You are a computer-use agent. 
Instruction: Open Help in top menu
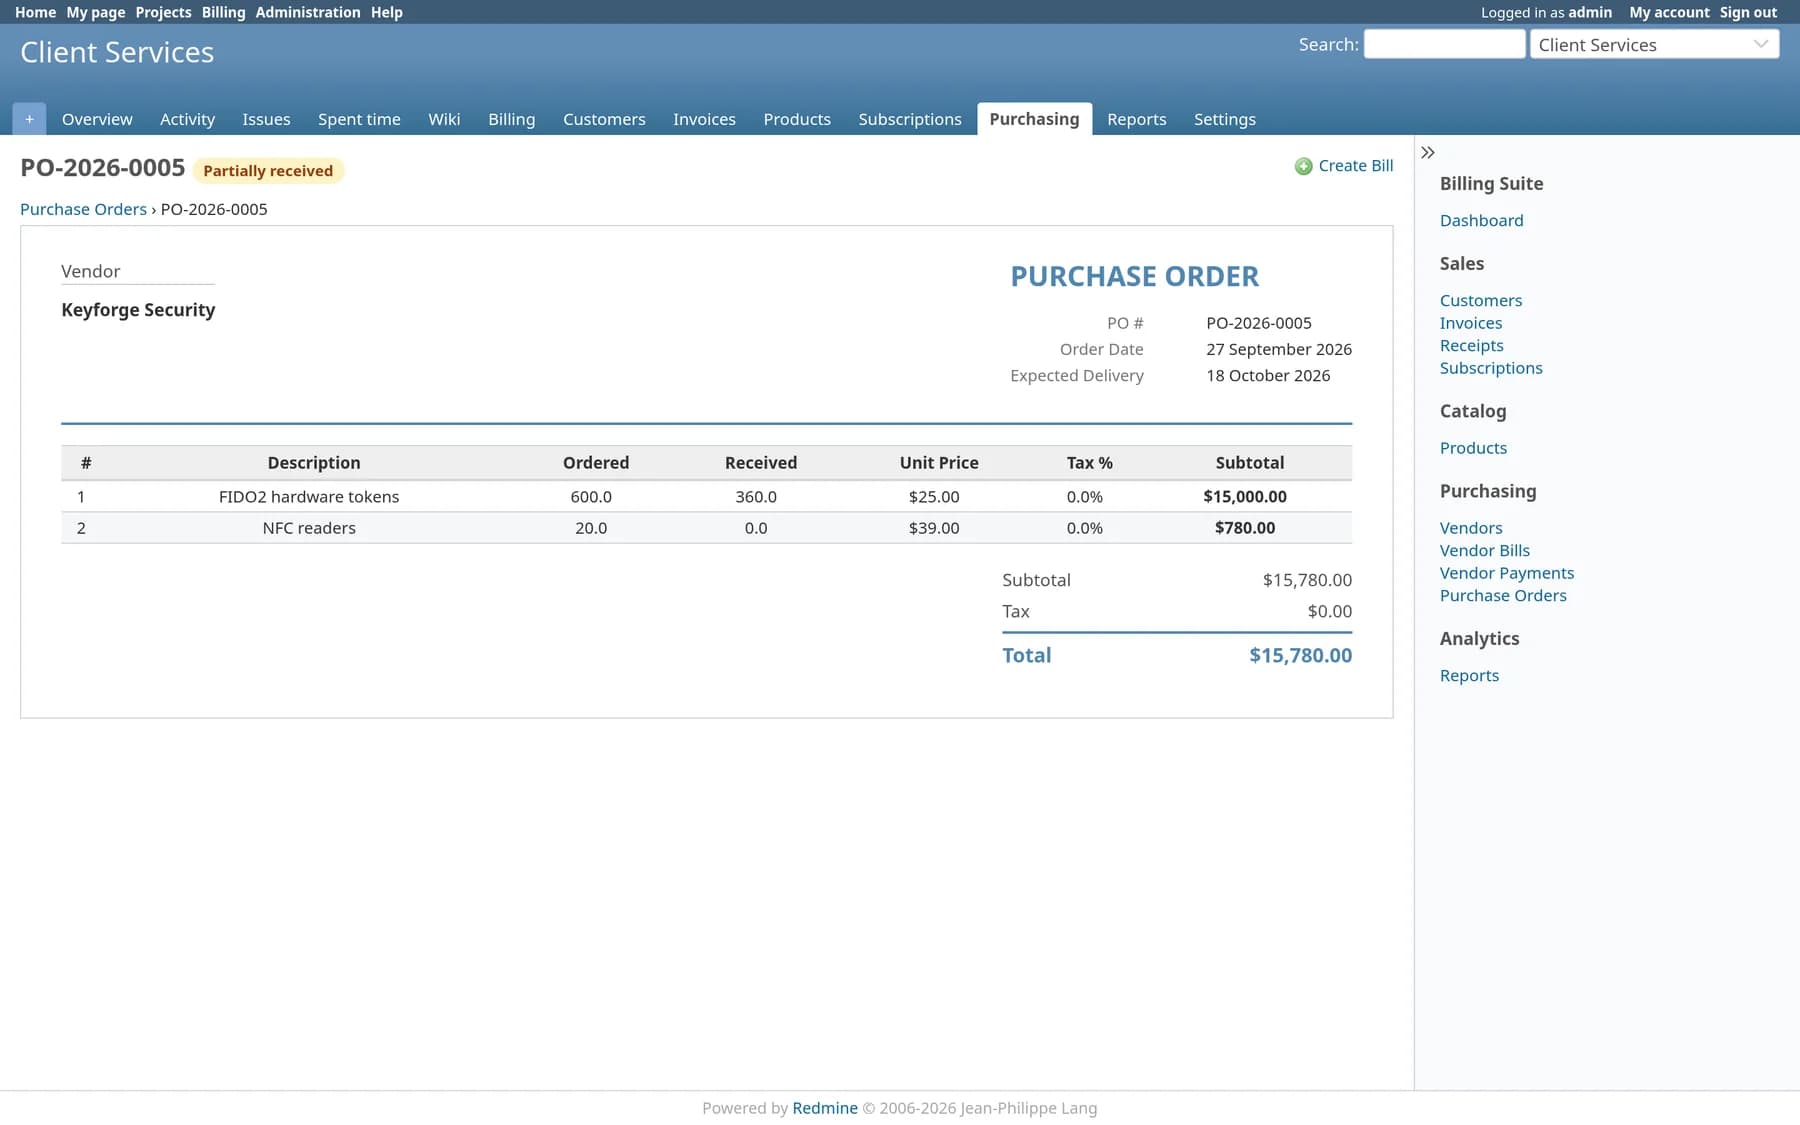(x=386, y=12)
